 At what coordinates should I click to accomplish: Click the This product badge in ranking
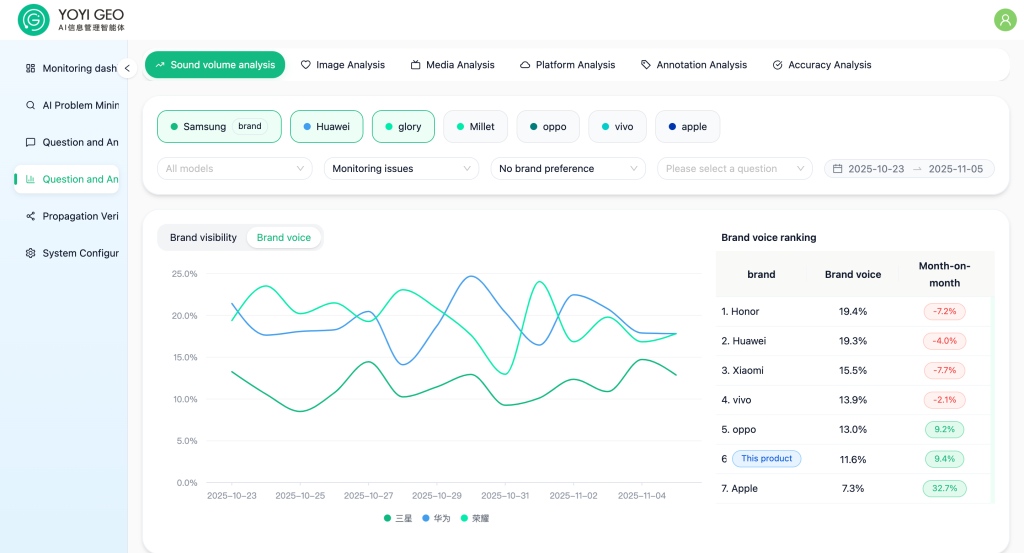(766, 459)
